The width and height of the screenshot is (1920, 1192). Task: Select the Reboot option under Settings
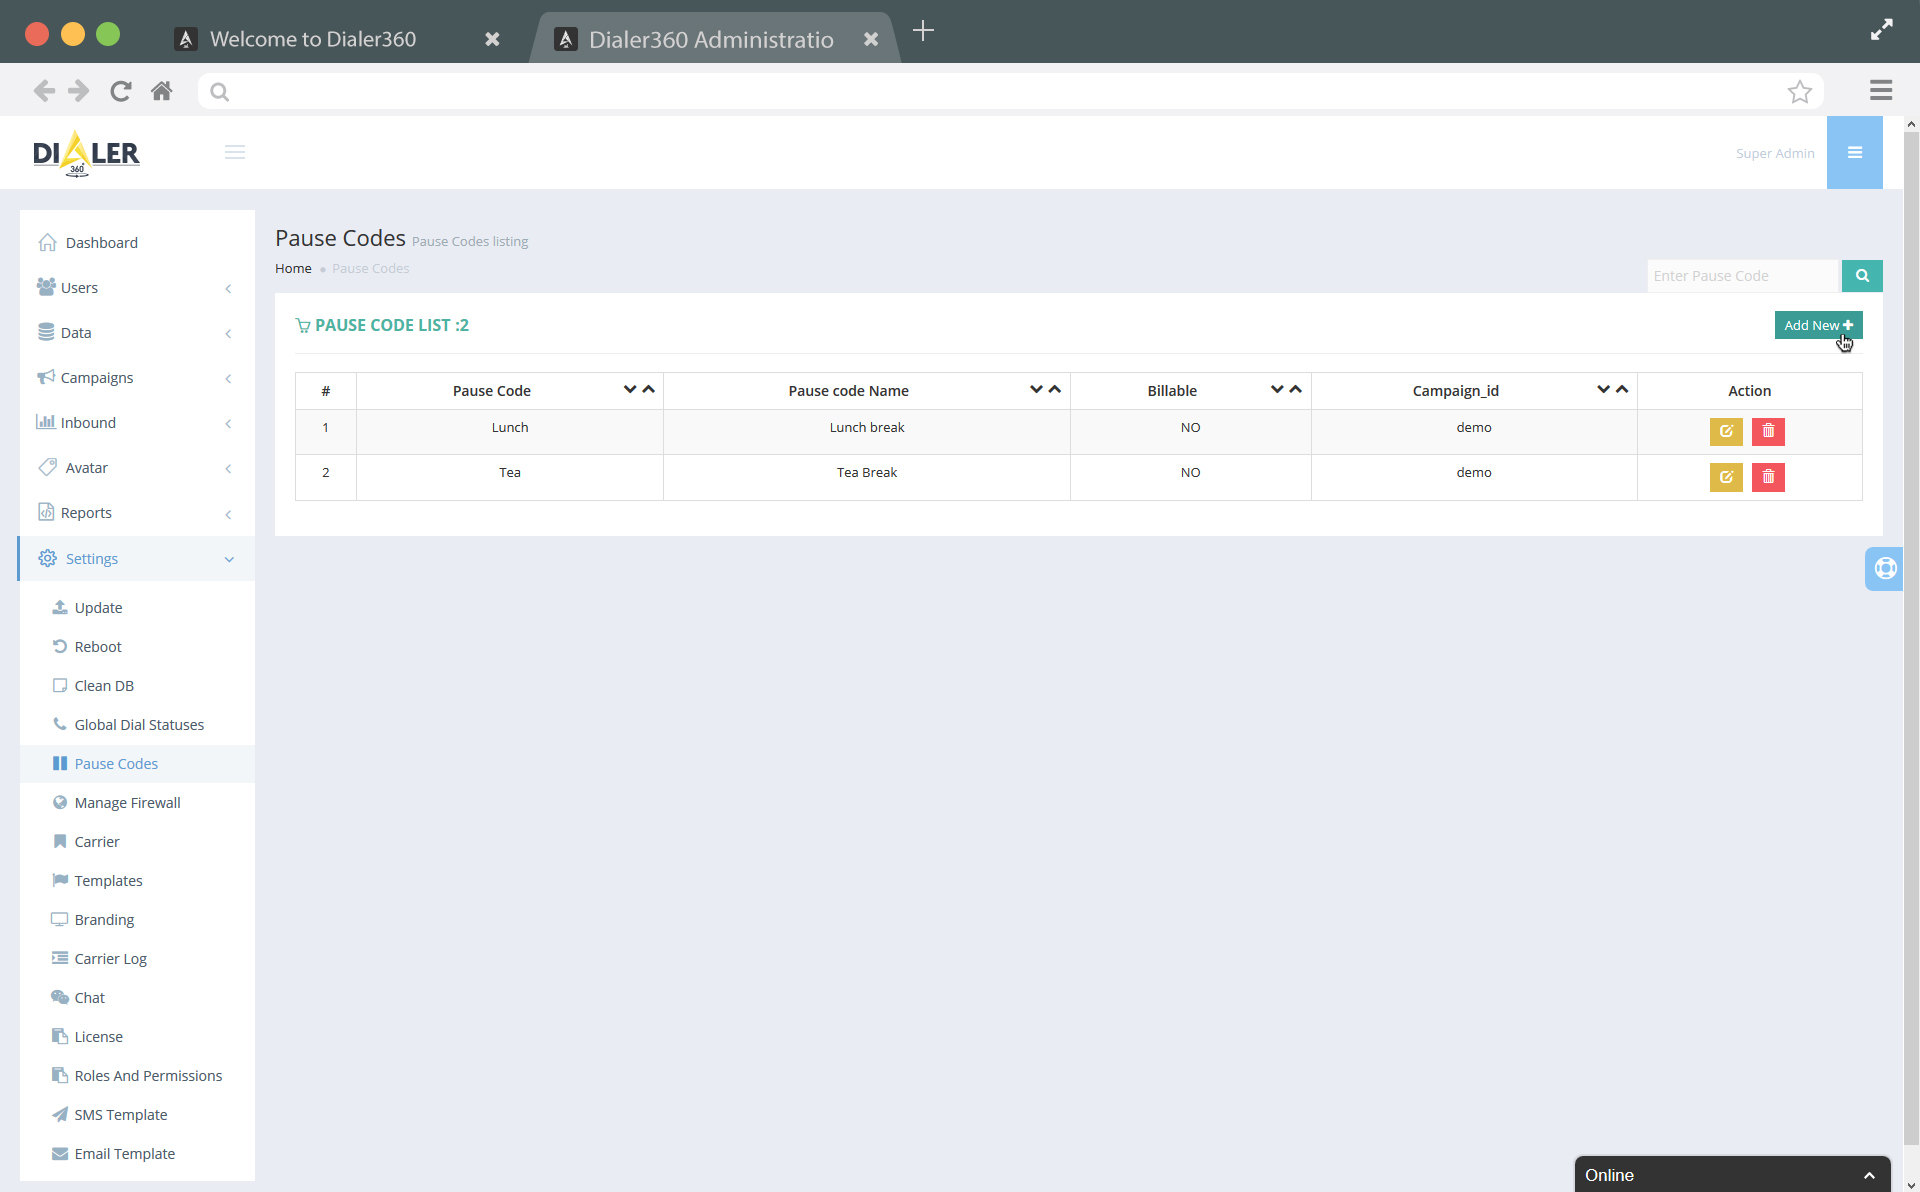[98, 646]
